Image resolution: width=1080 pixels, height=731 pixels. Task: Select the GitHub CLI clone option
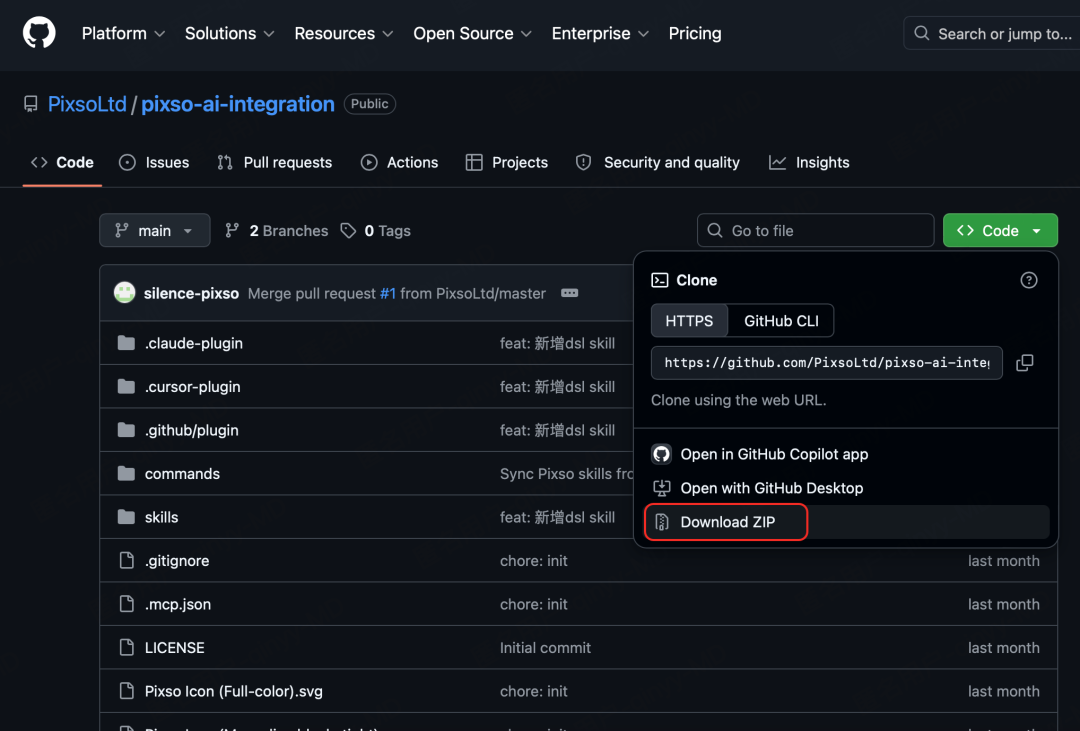coord(781,320)
